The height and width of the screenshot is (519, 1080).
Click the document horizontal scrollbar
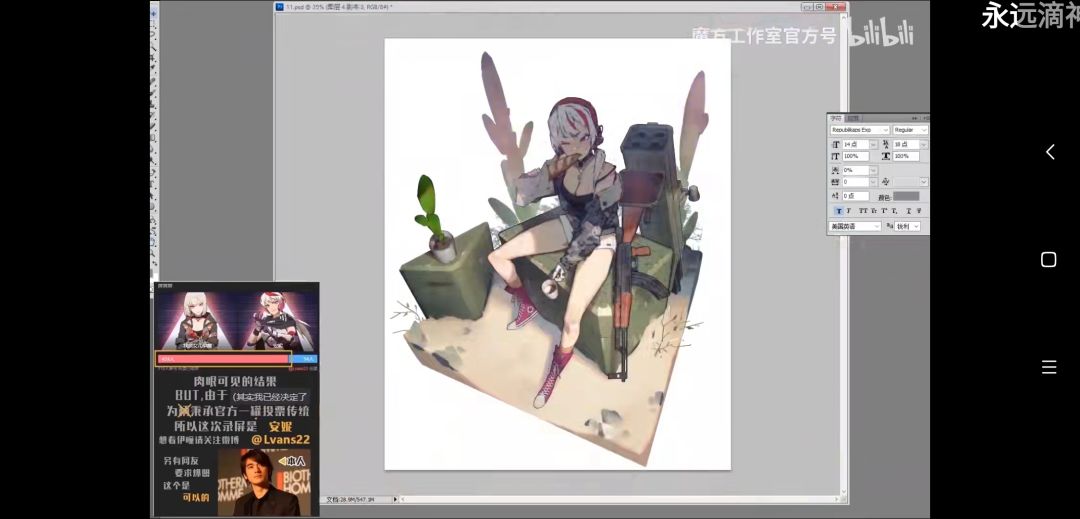[x=621, y=499]
